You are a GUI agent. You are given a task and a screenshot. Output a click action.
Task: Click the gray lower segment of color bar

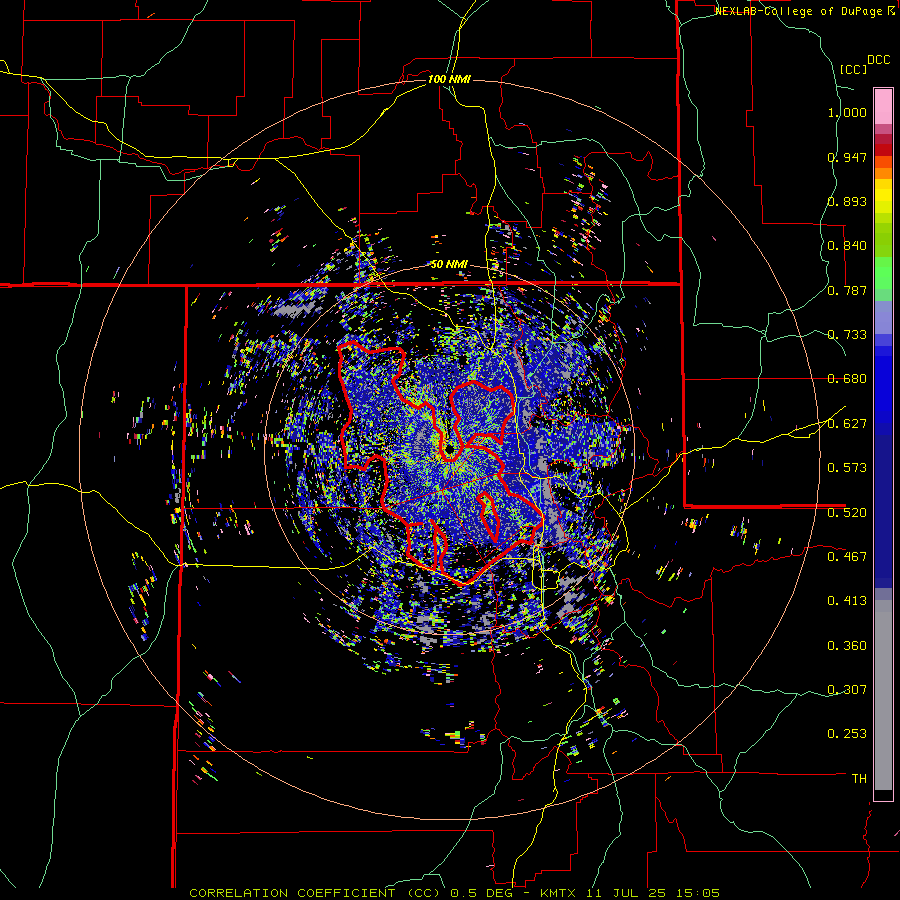pyautogui.click(x=883, y=695)
